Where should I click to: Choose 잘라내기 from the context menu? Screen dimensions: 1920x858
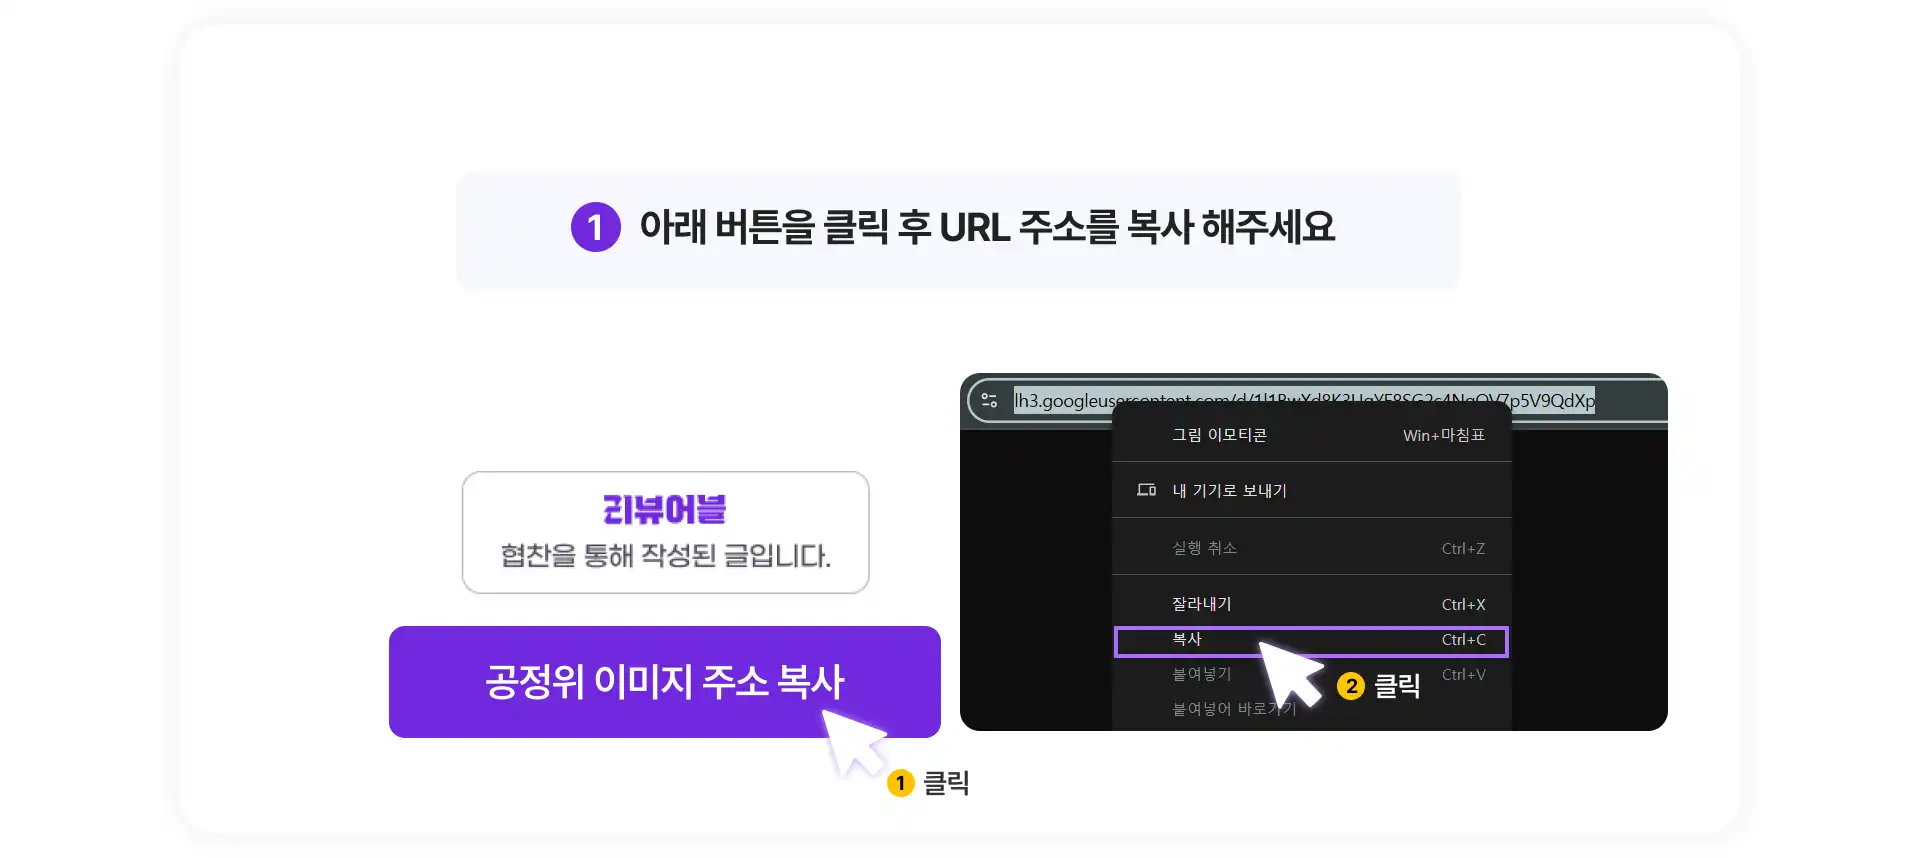tap(1311, 604)
